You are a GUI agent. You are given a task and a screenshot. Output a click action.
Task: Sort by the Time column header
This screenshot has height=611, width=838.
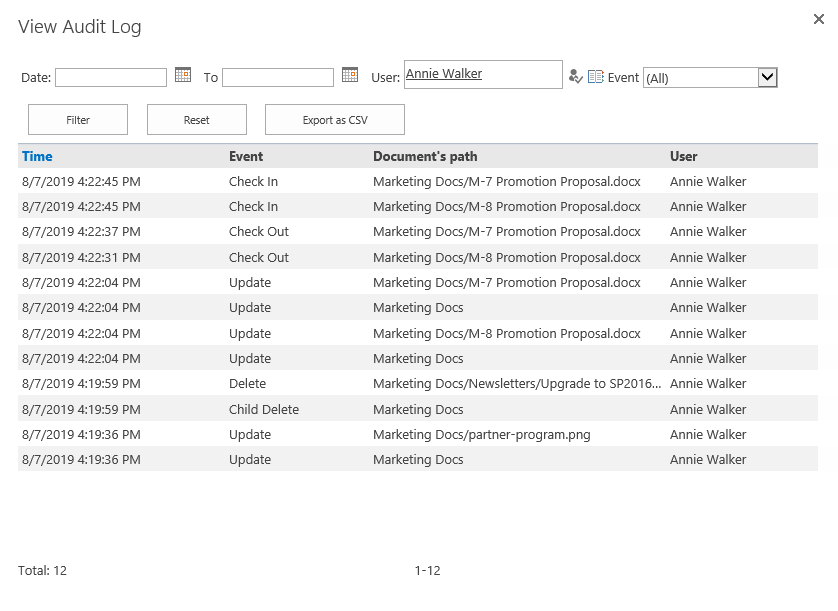[x=37, y=156]
